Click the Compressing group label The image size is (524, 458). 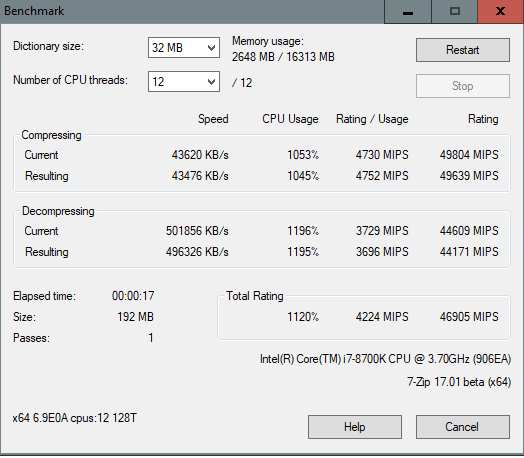tap(51, 135)
